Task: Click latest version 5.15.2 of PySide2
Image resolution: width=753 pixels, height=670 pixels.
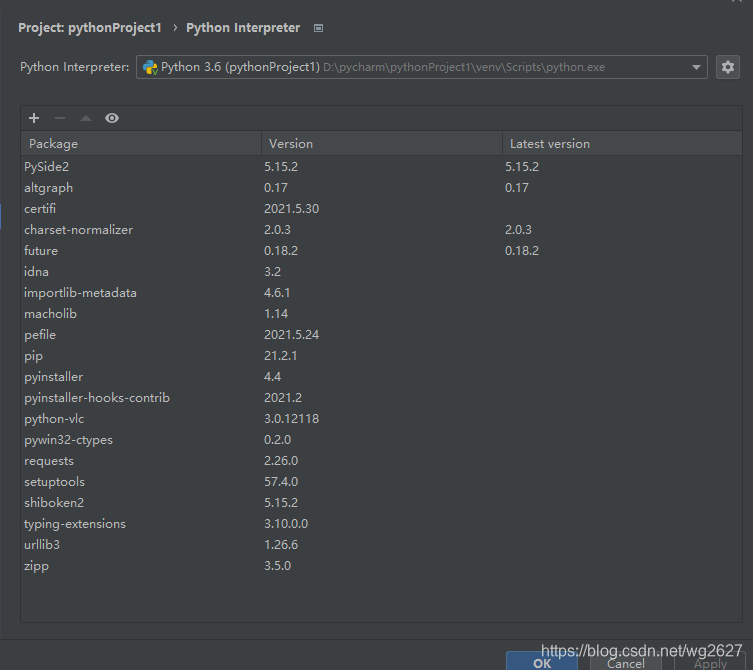Action: 522,167
